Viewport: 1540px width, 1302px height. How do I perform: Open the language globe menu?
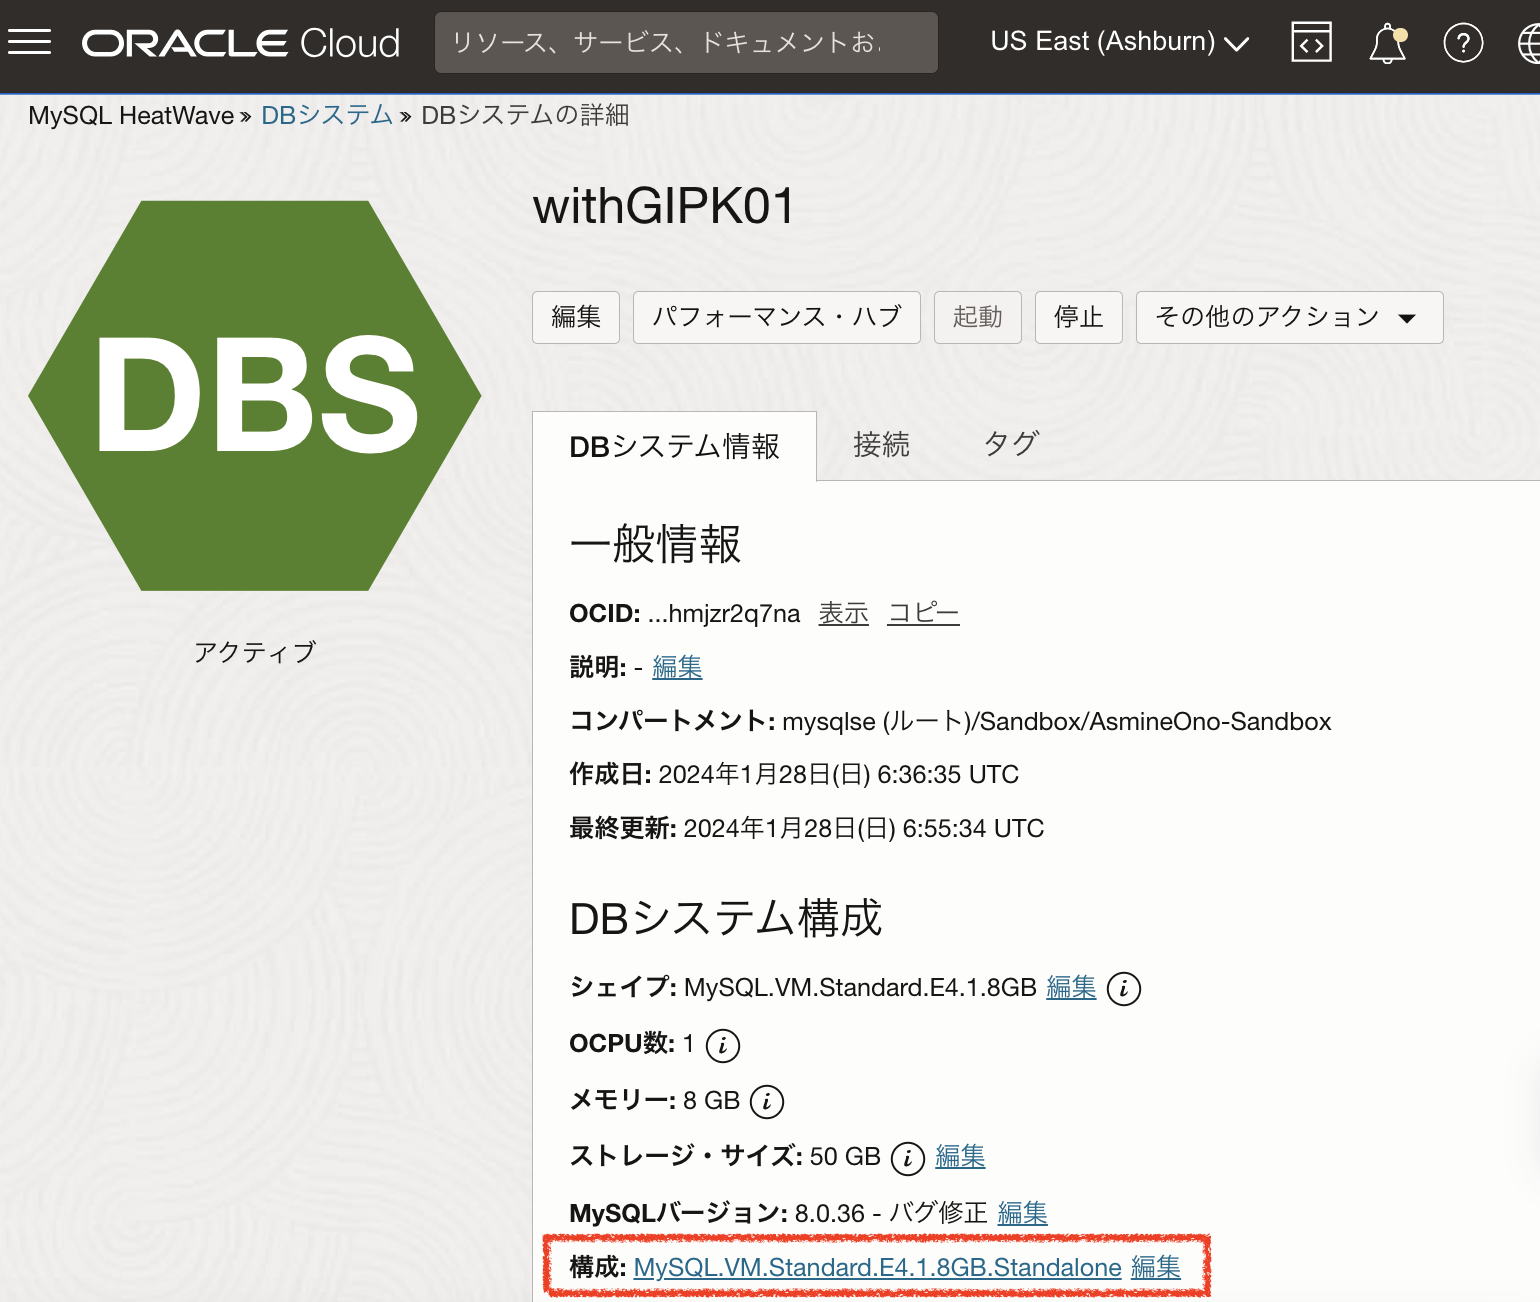tap(1530, 43)
